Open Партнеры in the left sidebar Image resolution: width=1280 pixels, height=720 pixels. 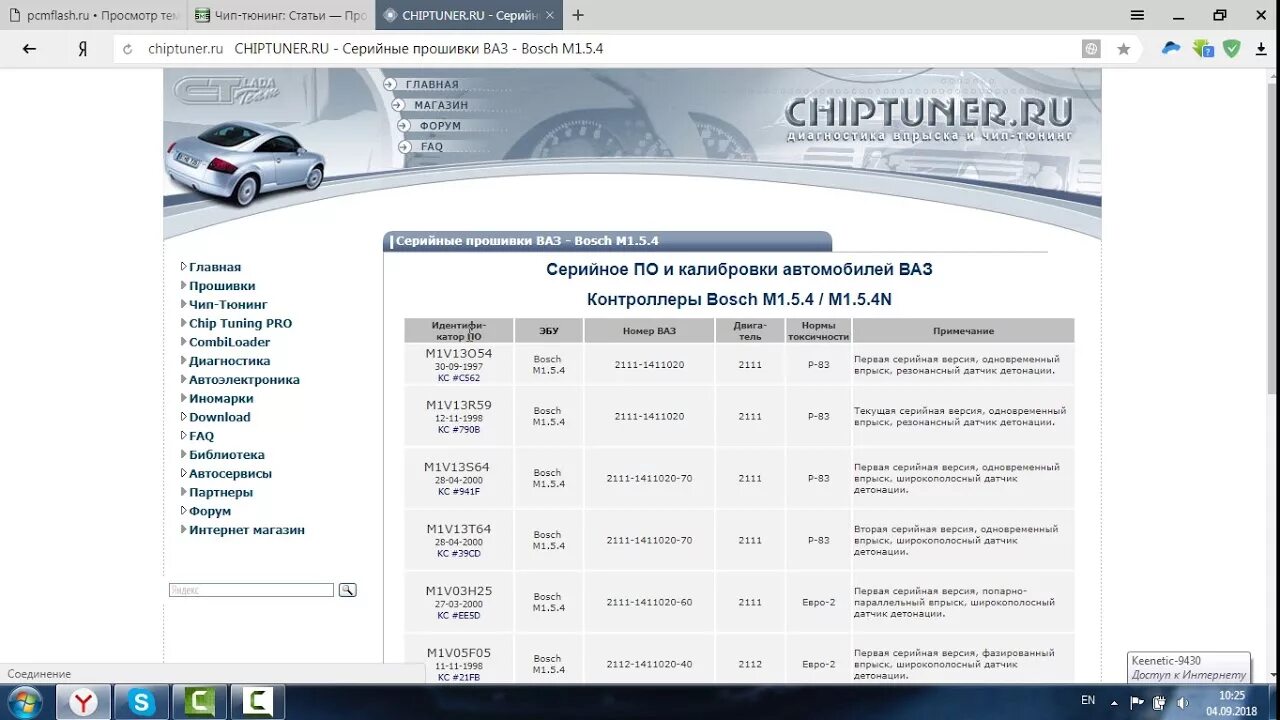coord(221,493)
